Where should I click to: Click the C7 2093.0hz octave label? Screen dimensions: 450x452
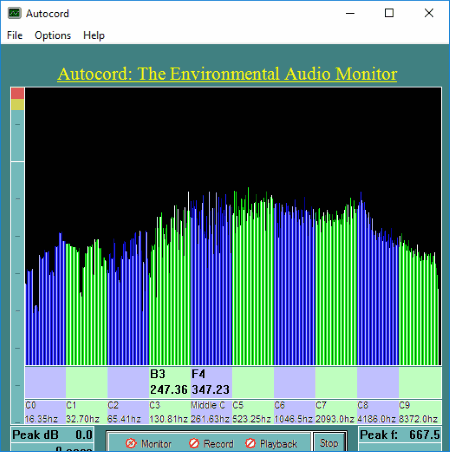336,412
